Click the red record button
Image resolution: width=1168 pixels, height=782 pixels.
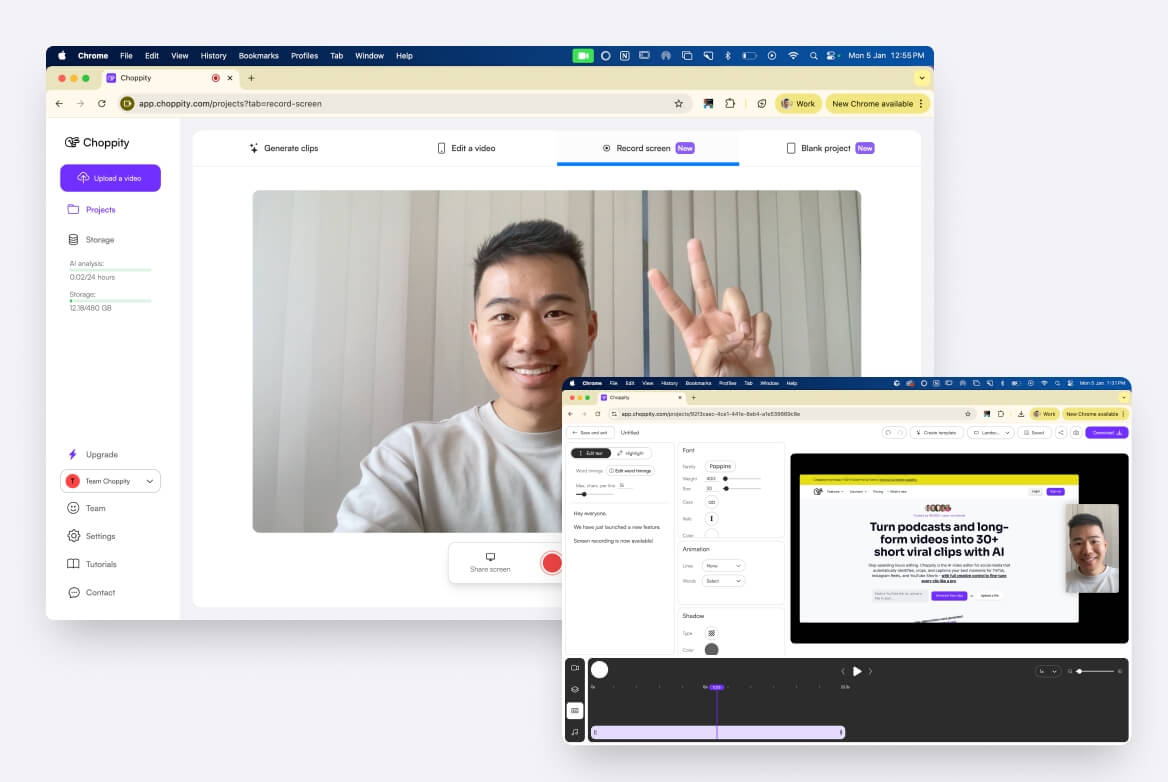tap(551, 563)
